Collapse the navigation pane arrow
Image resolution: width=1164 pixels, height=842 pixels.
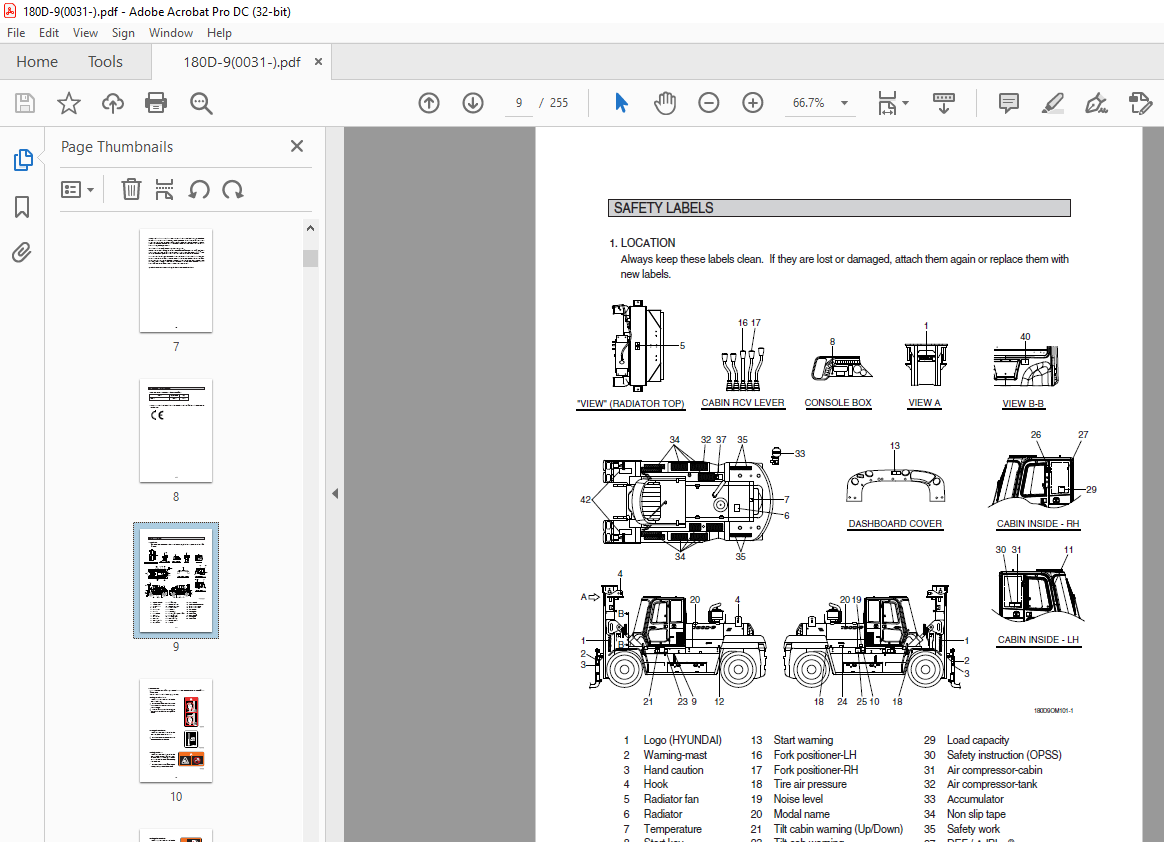click(335, 493)
